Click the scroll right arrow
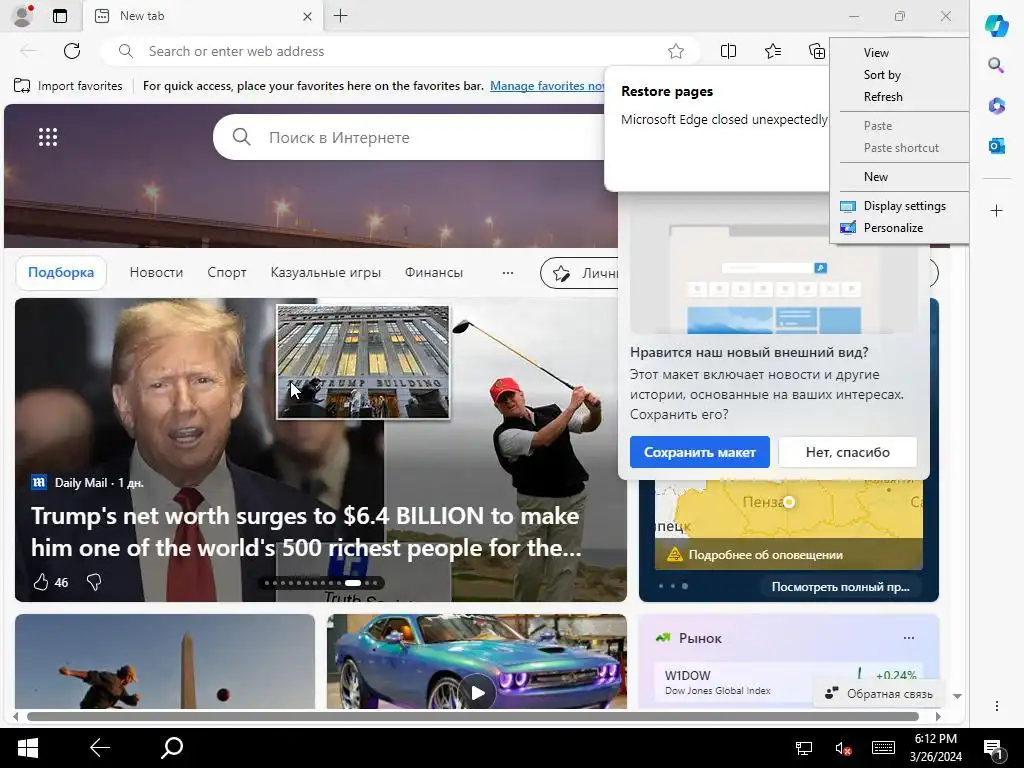 pyautogui.click(x=938, y=716)
